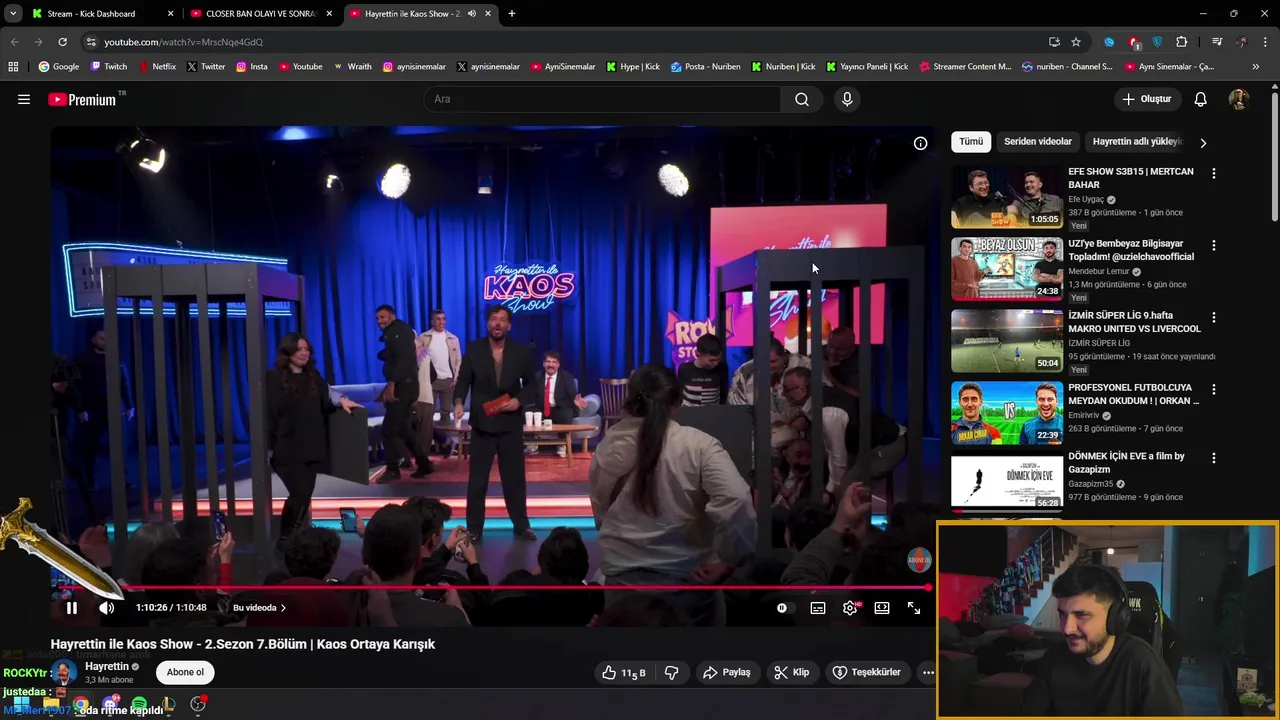The image size is (1280, 720).
Task: Select the Tümü filter chip
Action: (971, 142)
